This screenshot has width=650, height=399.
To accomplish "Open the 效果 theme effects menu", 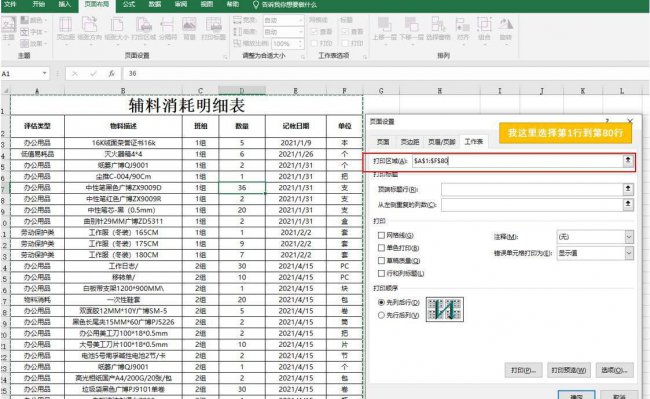I will click(x=34, y=43).
